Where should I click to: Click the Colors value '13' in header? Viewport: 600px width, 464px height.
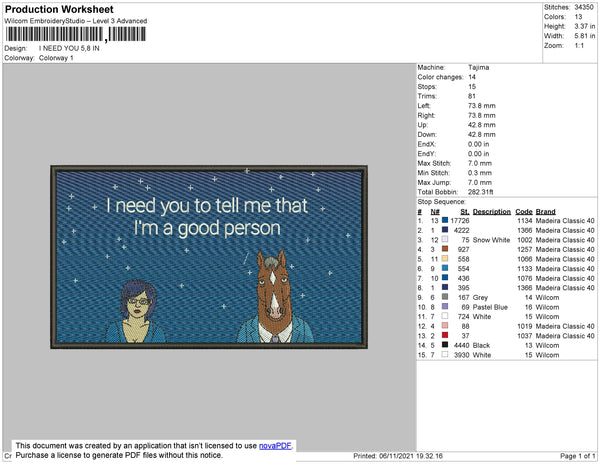(578, 17)
